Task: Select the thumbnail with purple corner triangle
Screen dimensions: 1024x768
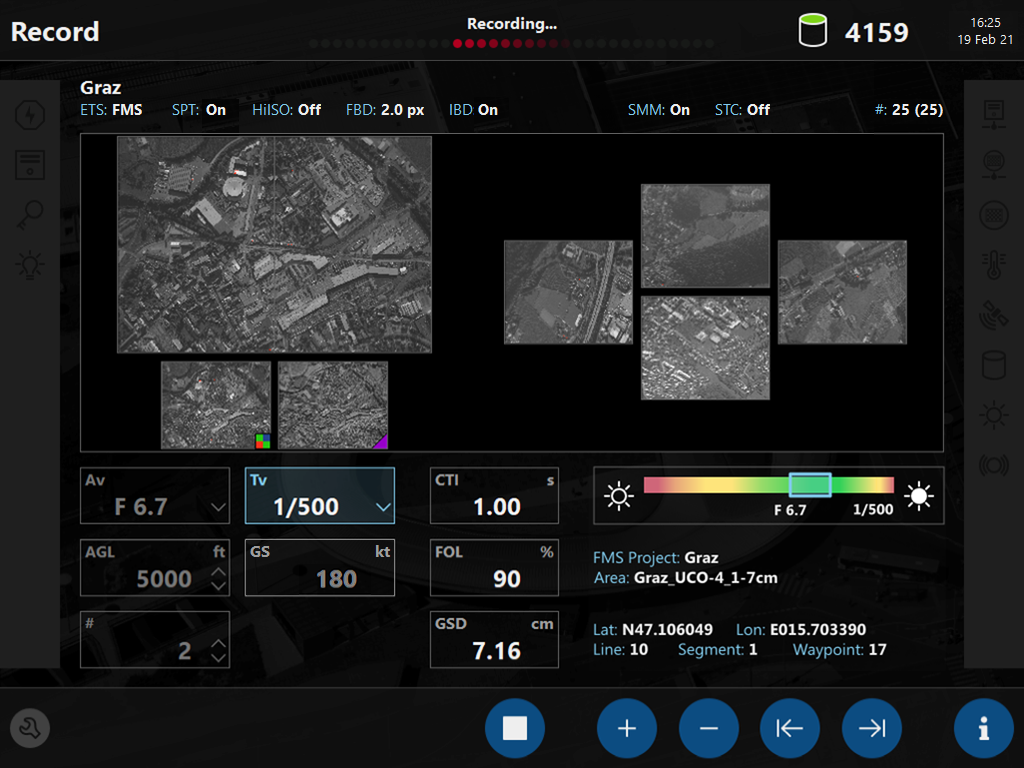Action: (x=333, y=405)
